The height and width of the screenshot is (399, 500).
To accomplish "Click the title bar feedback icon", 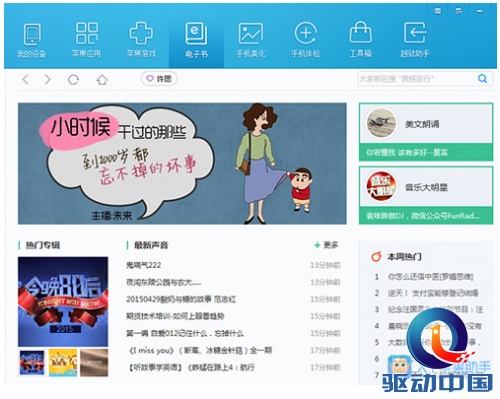I will coord(438,11).
